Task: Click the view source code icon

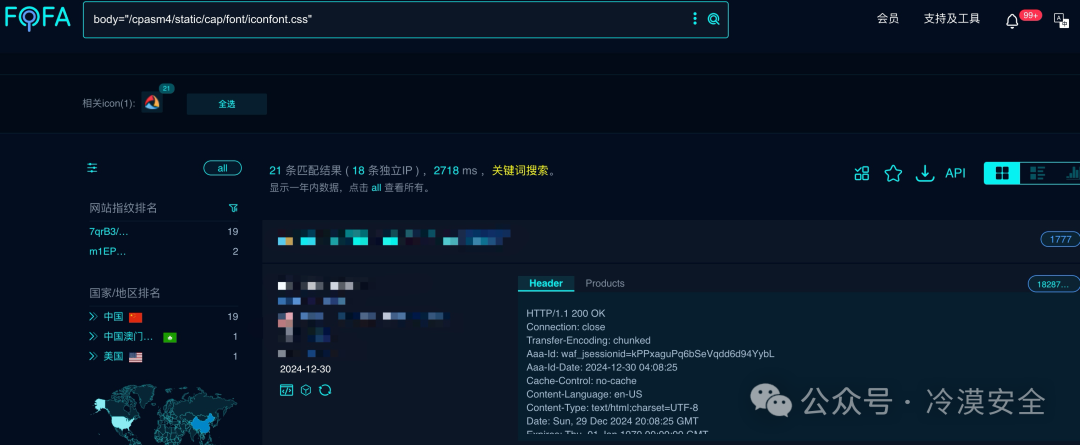Action: pos(286,390)
